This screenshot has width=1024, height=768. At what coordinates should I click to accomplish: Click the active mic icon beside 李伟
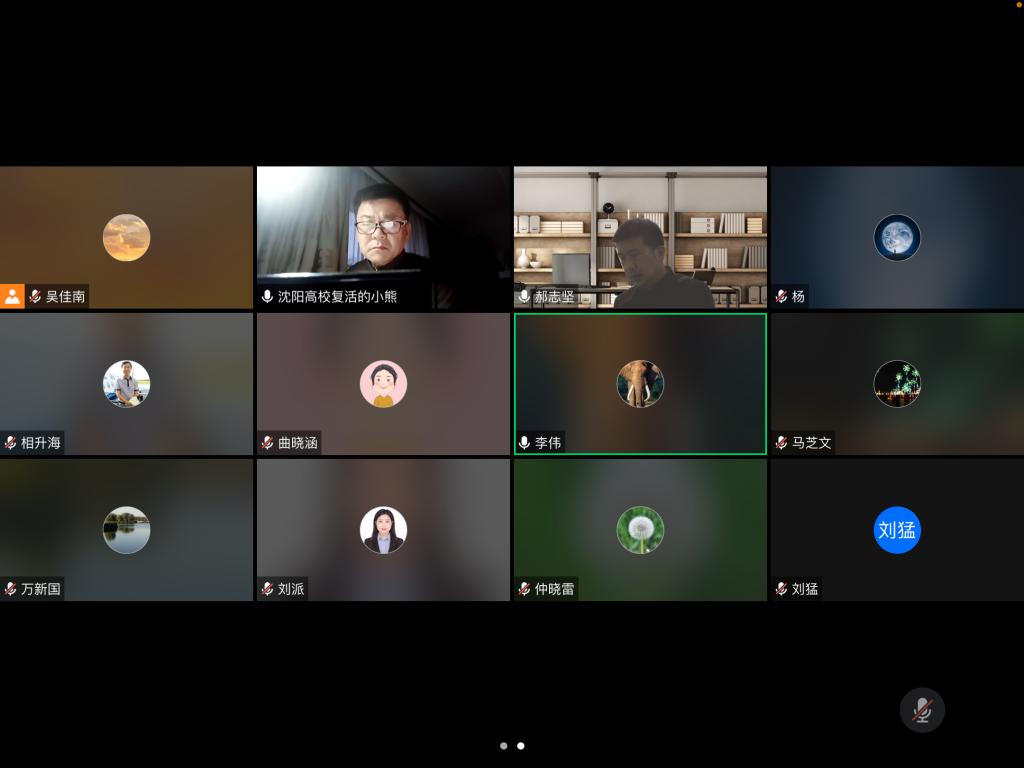point(524,443)
